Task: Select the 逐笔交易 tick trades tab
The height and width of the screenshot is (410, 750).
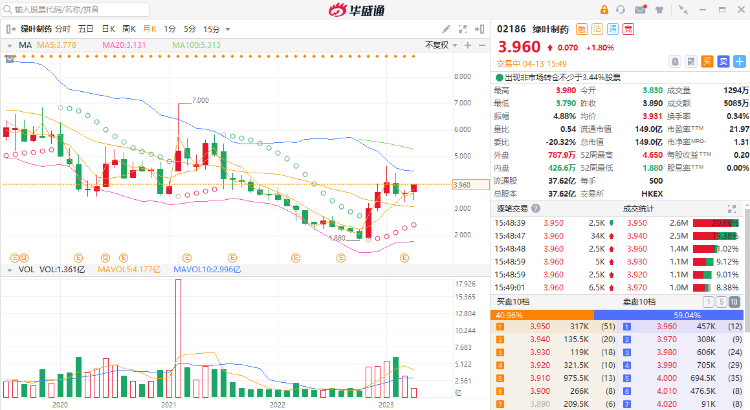Action: (511, 209)
